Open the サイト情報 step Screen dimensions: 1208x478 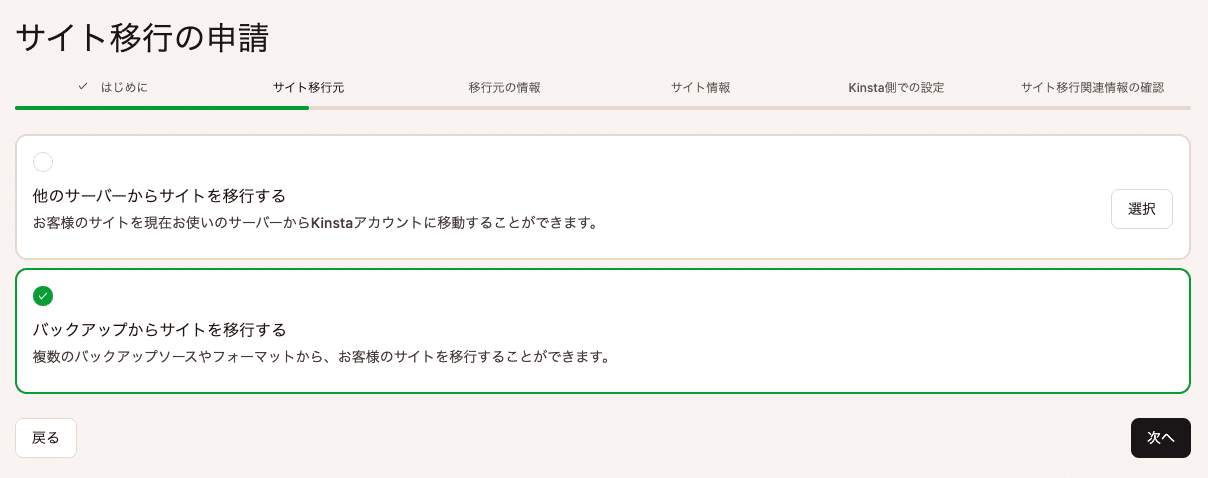tap(701, 87)
